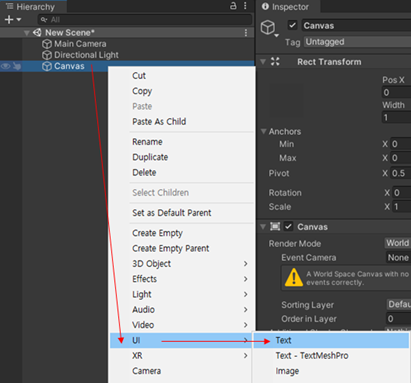
Task: Open the GameObject icon picker cube
Action: pos(269,28)
